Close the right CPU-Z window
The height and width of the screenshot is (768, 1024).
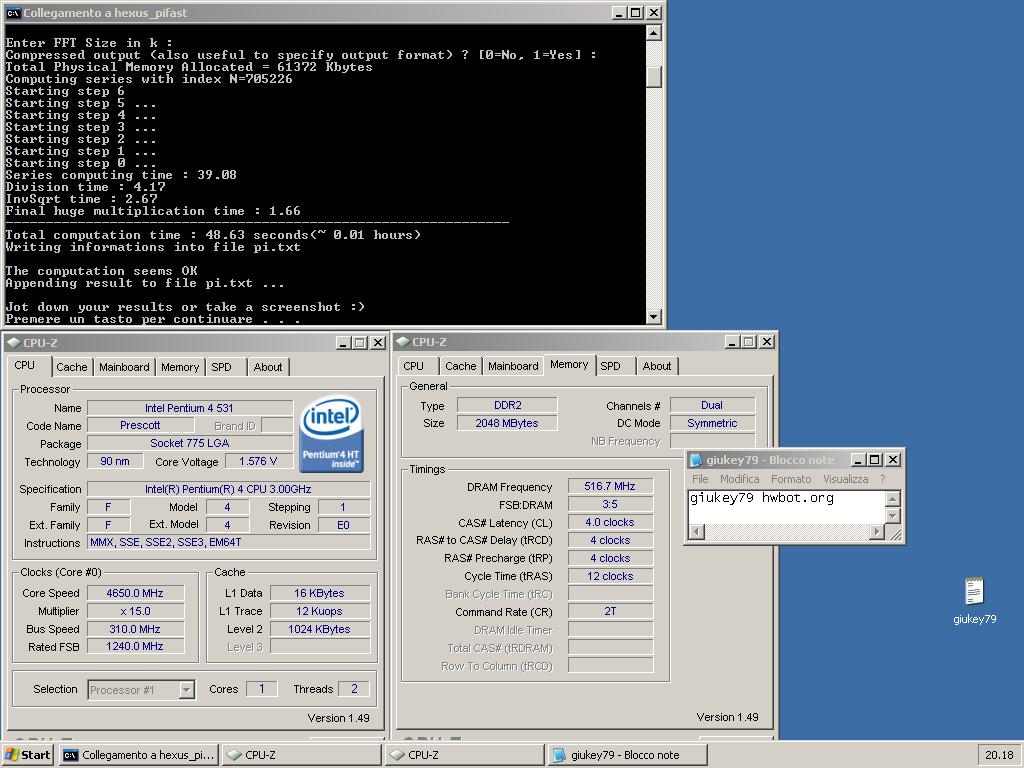[767, 342]
